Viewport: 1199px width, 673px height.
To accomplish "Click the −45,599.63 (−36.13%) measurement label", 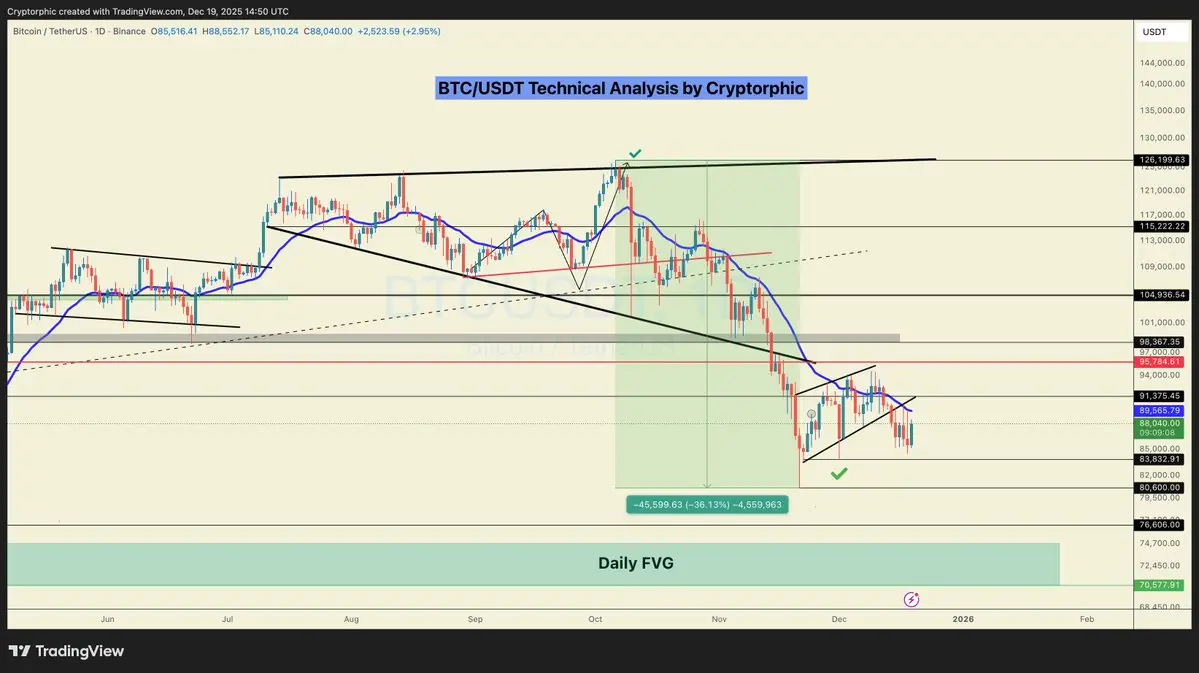I will tap(707, 505).
